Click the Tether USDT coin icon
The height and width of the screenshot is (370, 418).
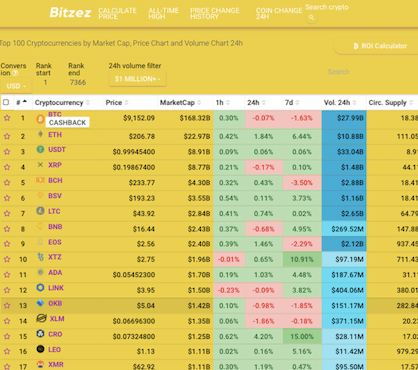tap(40, 149)
